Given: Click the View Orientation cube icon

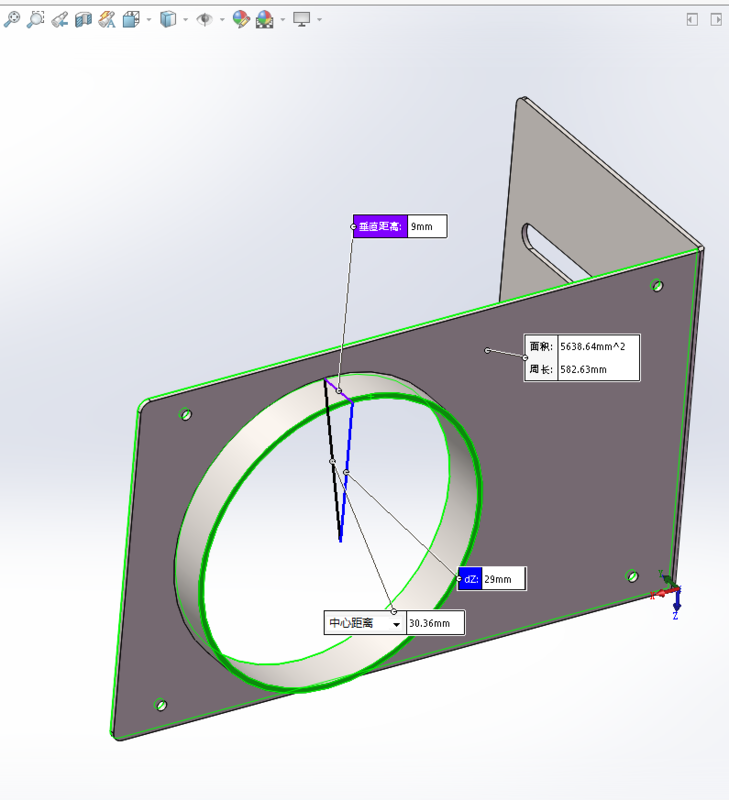Looking at the screenshot, I should coord(131,19).
